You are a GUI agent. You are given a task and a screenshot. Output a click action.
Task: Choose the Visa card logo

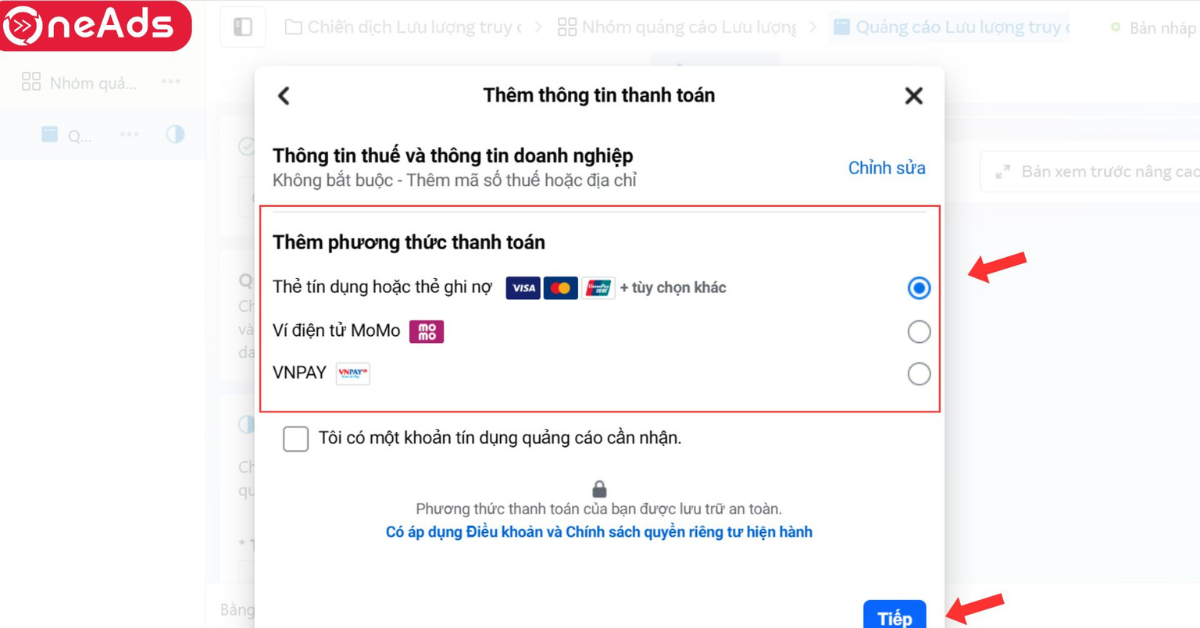click(x=523, y=288)
